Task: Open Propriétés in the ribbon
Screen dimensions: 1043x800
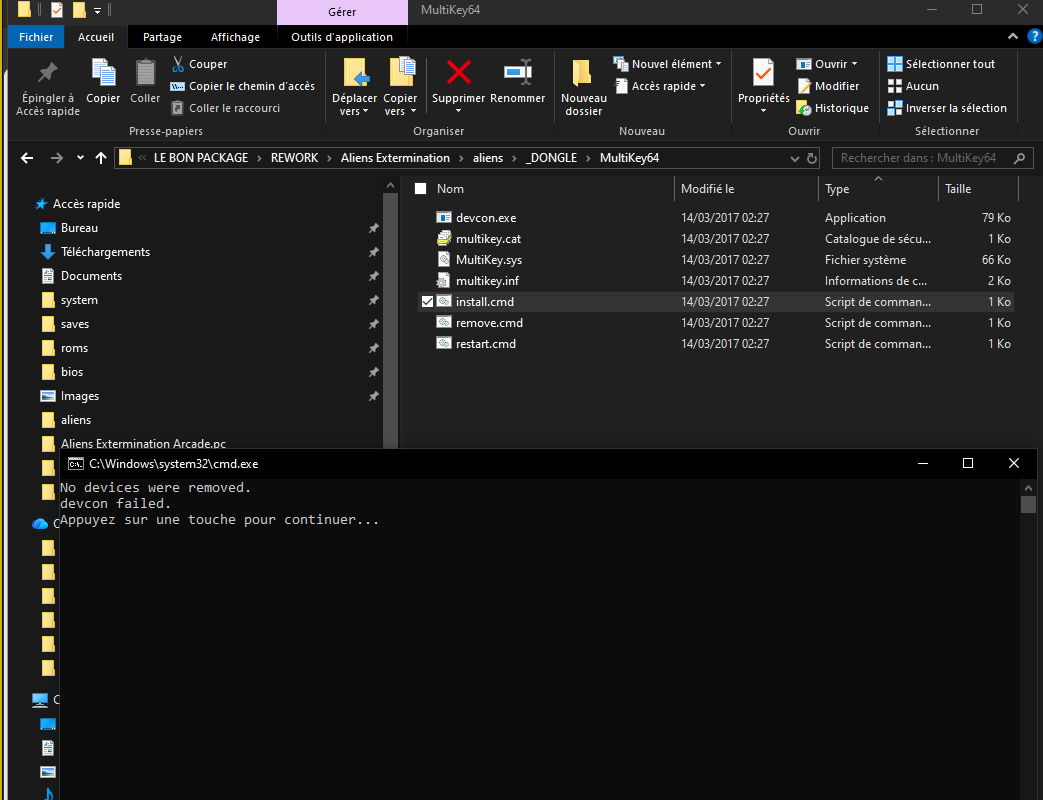Action: click(763, 73)
